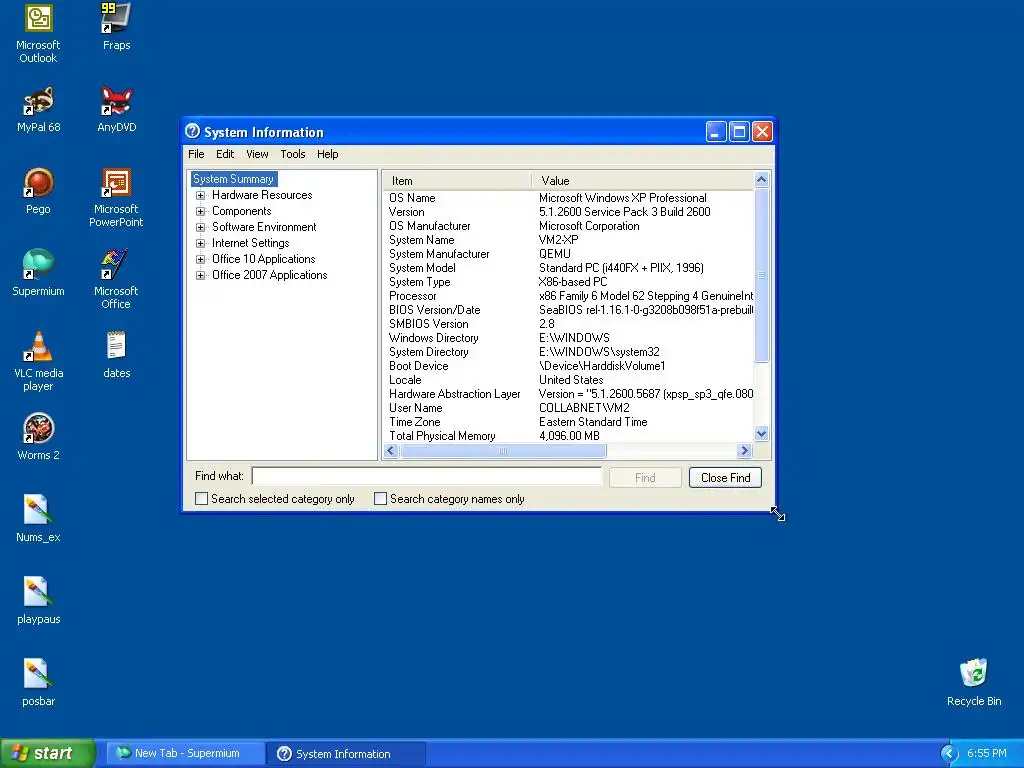
Task: Tick Search category names only checkbox
Action: (x=380, y=499)
